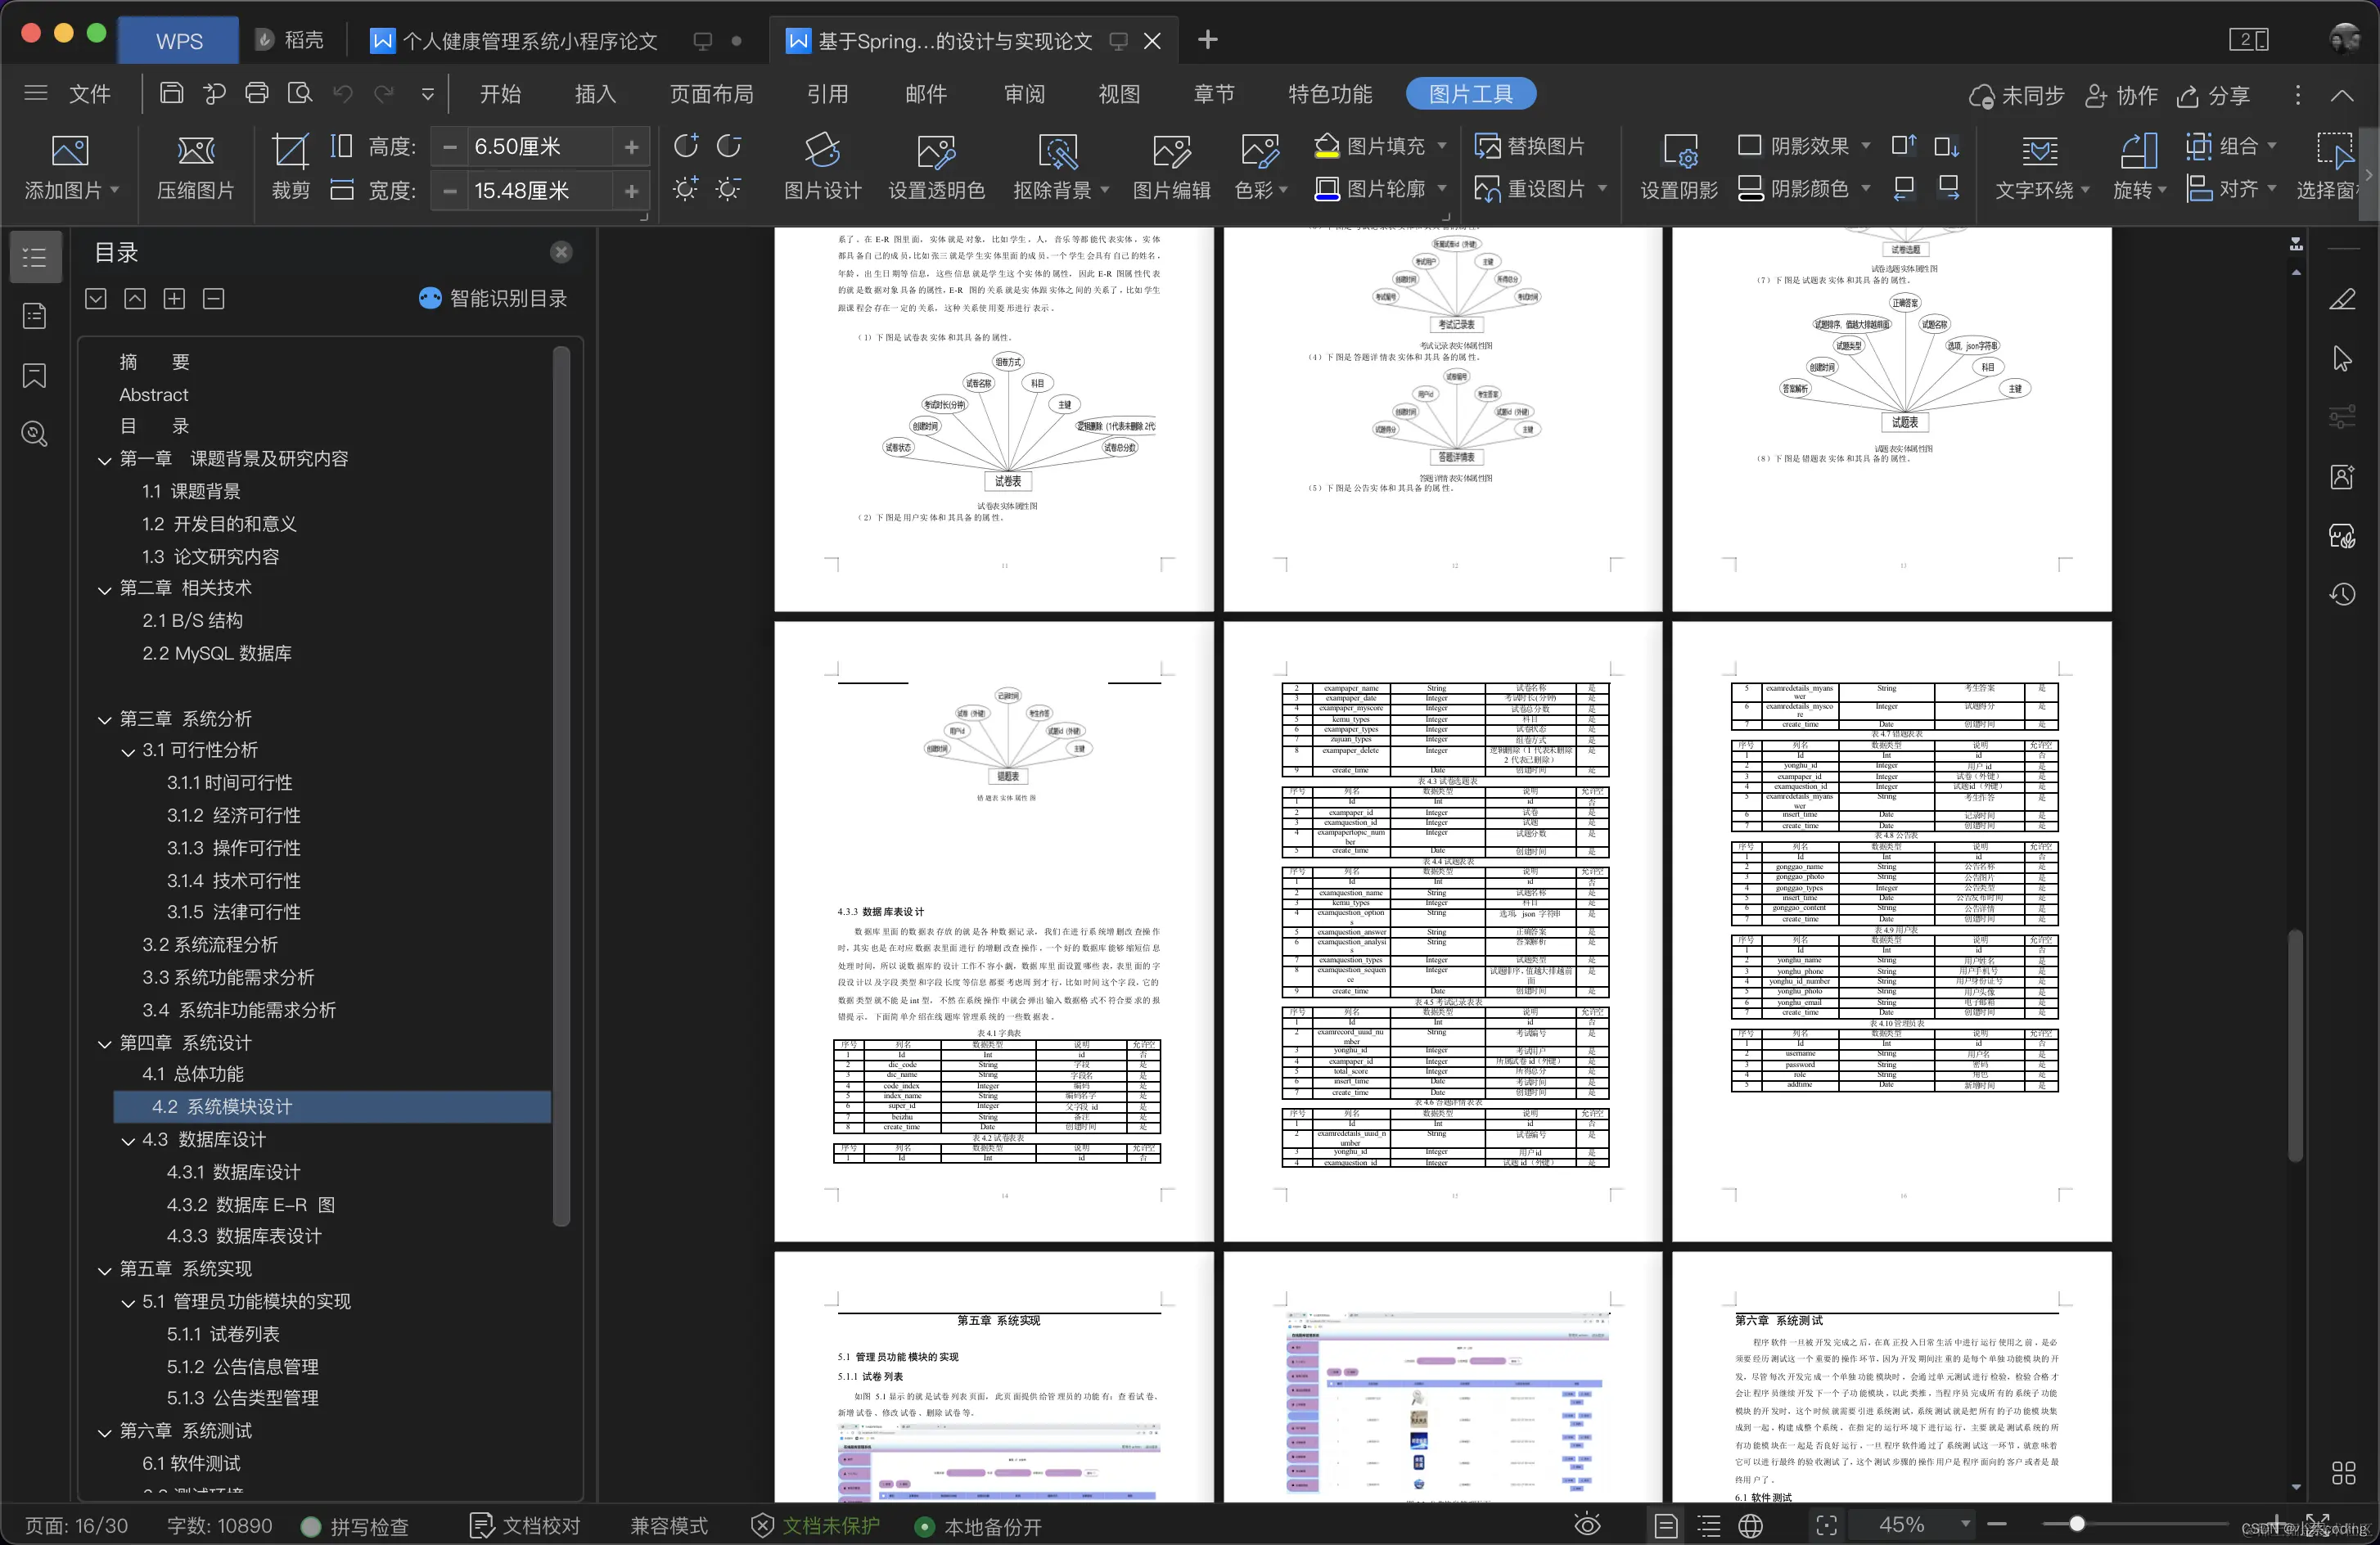The image size is (2380, 1545).
Task: Collapse the 第三章 系统分析 tree node
Action: tap(105, 719)
